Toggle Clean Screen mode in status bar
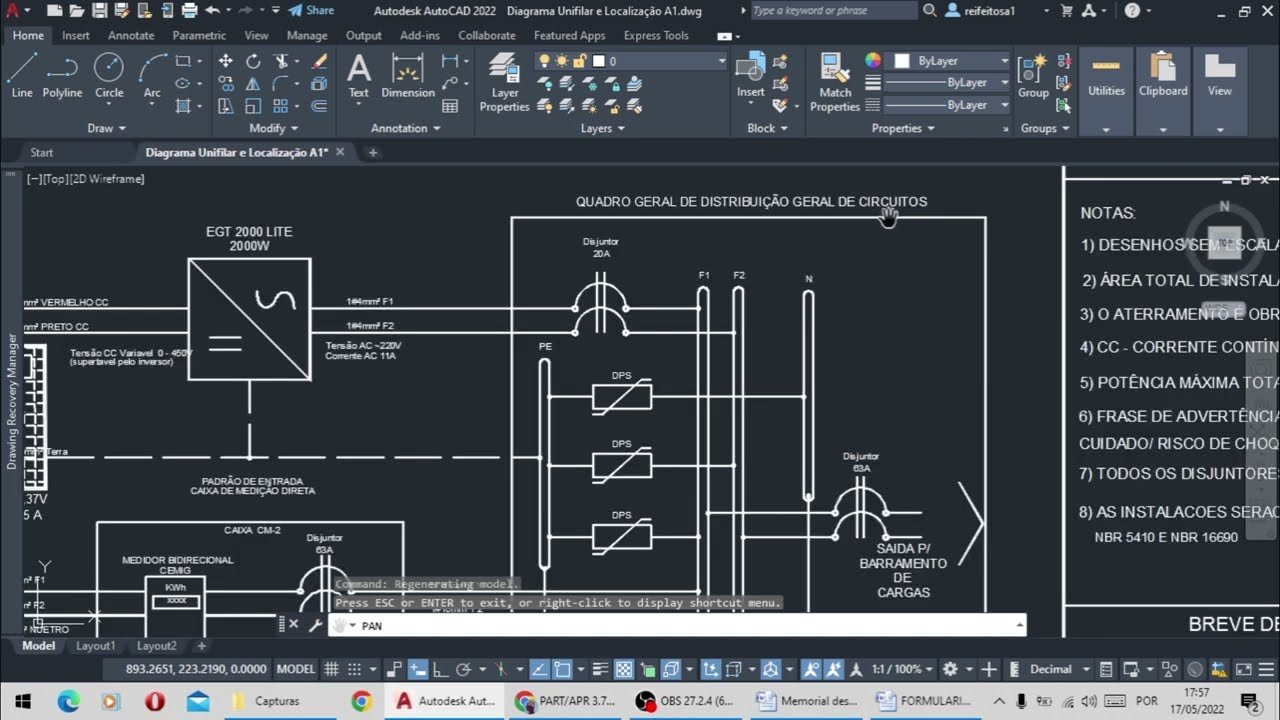The width and height of the screenshot is (1280, 720). [x=1242, y=669]
